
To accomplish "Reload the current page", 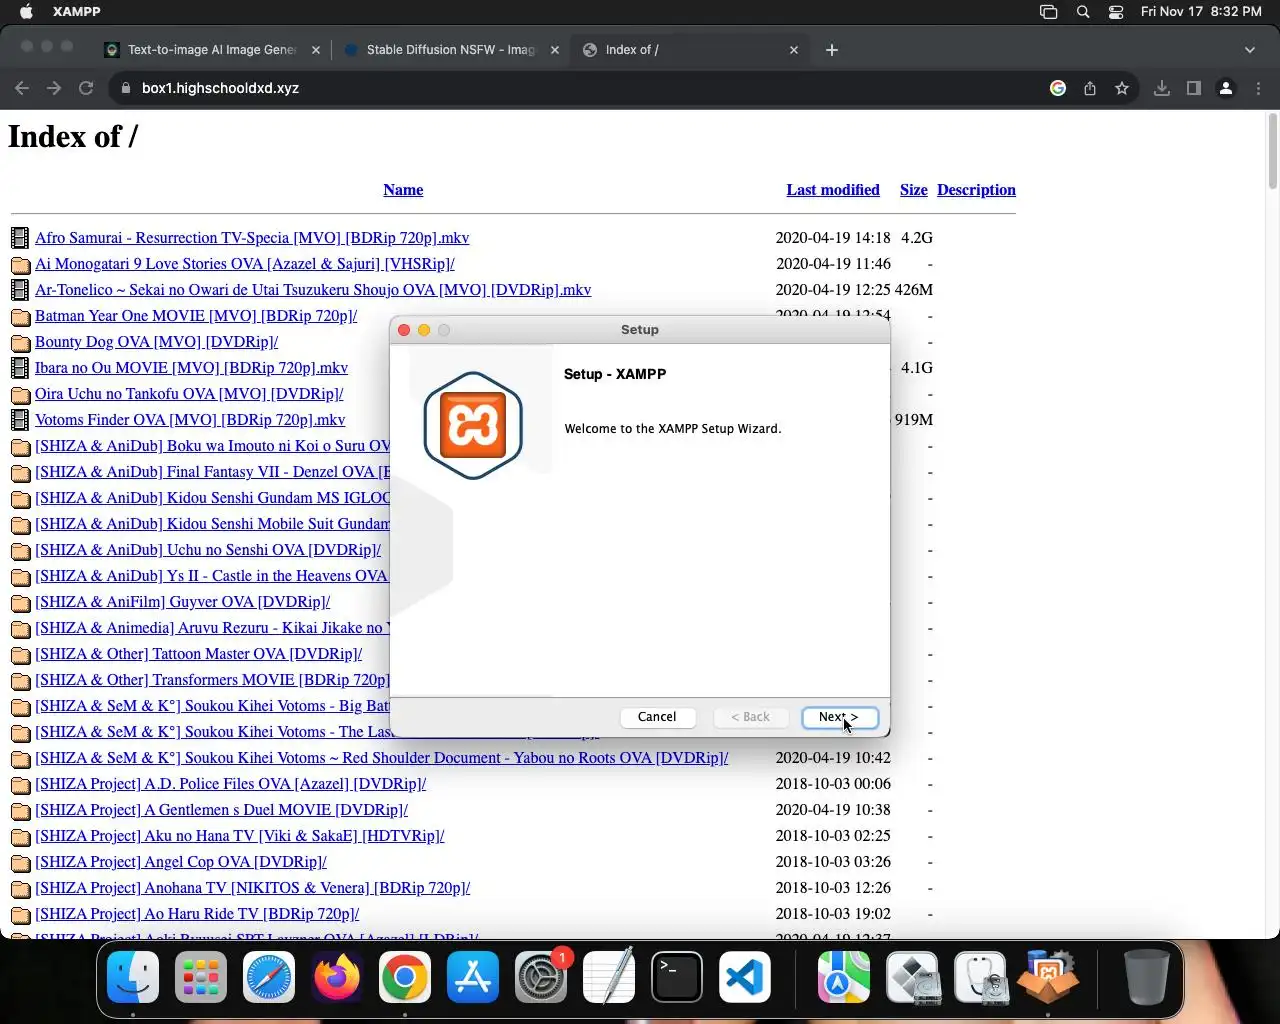I will pos(86,88).
